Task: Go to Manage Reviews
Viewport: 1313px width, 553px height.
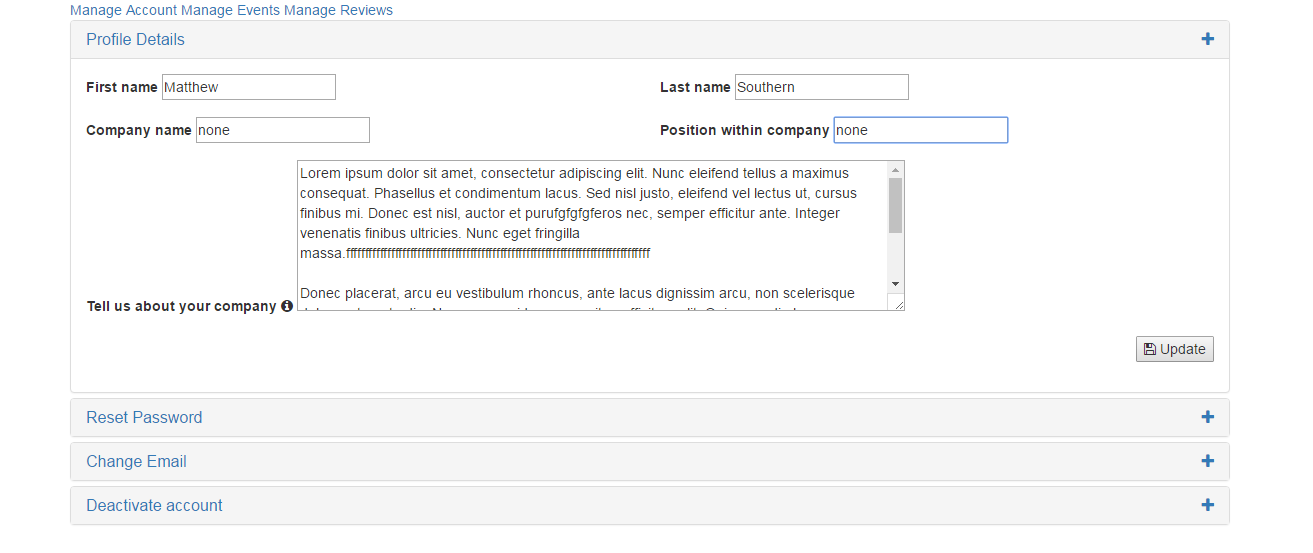Action: pyautogui.click(x=338, y=10)
